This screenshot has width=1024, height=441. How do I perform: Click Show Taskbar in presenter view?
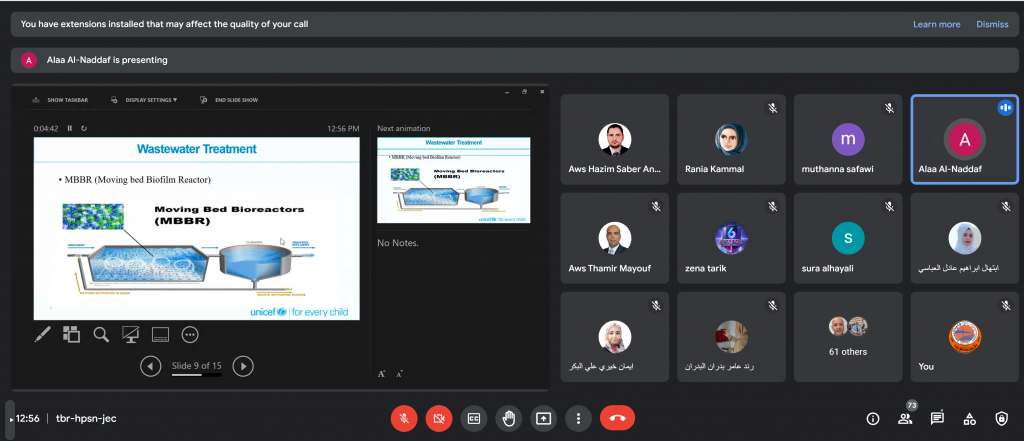pos(60,100)
